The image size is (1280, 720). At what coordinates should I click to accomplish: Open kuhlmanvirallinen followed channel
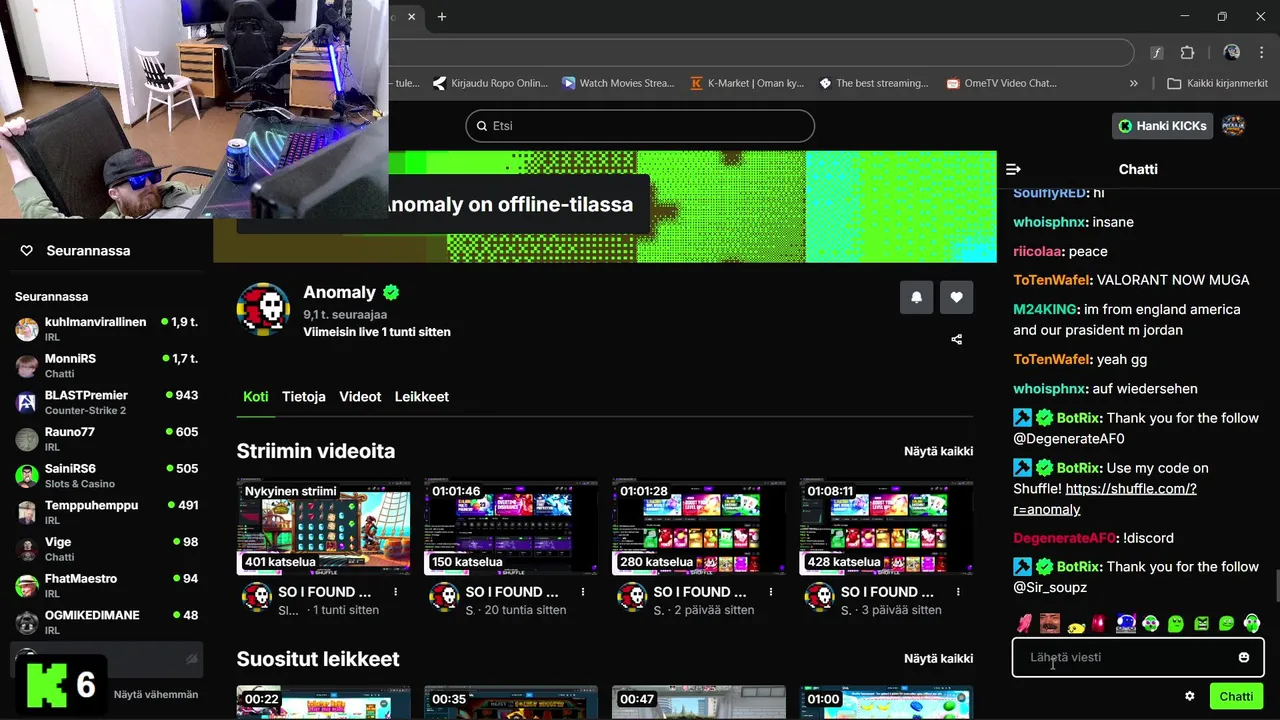coord(106,329)
